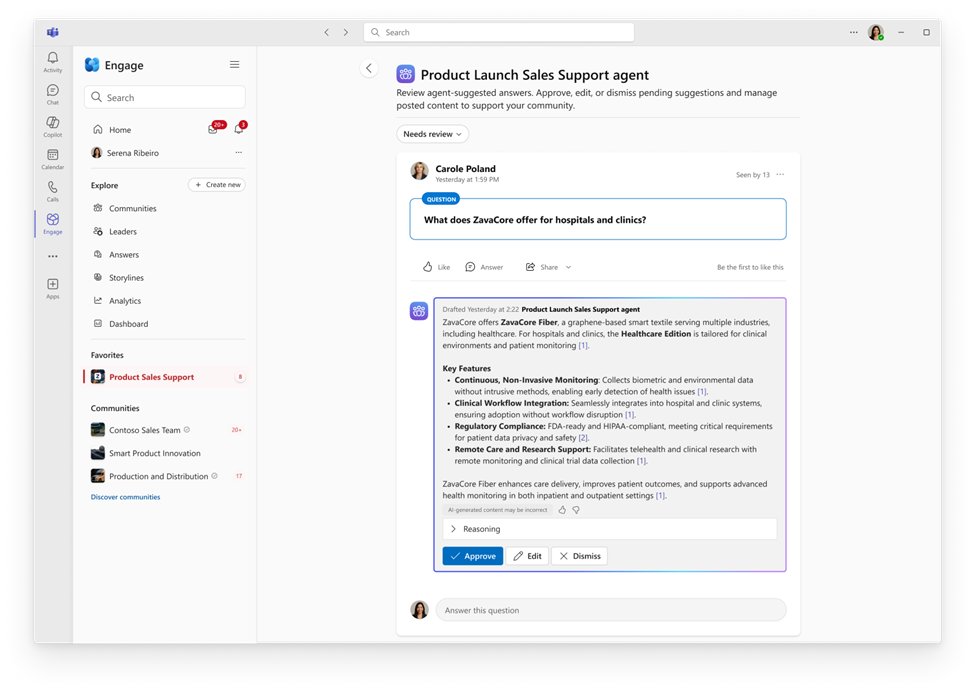Open more options on Carole Poland's post

tap(780, 175)
